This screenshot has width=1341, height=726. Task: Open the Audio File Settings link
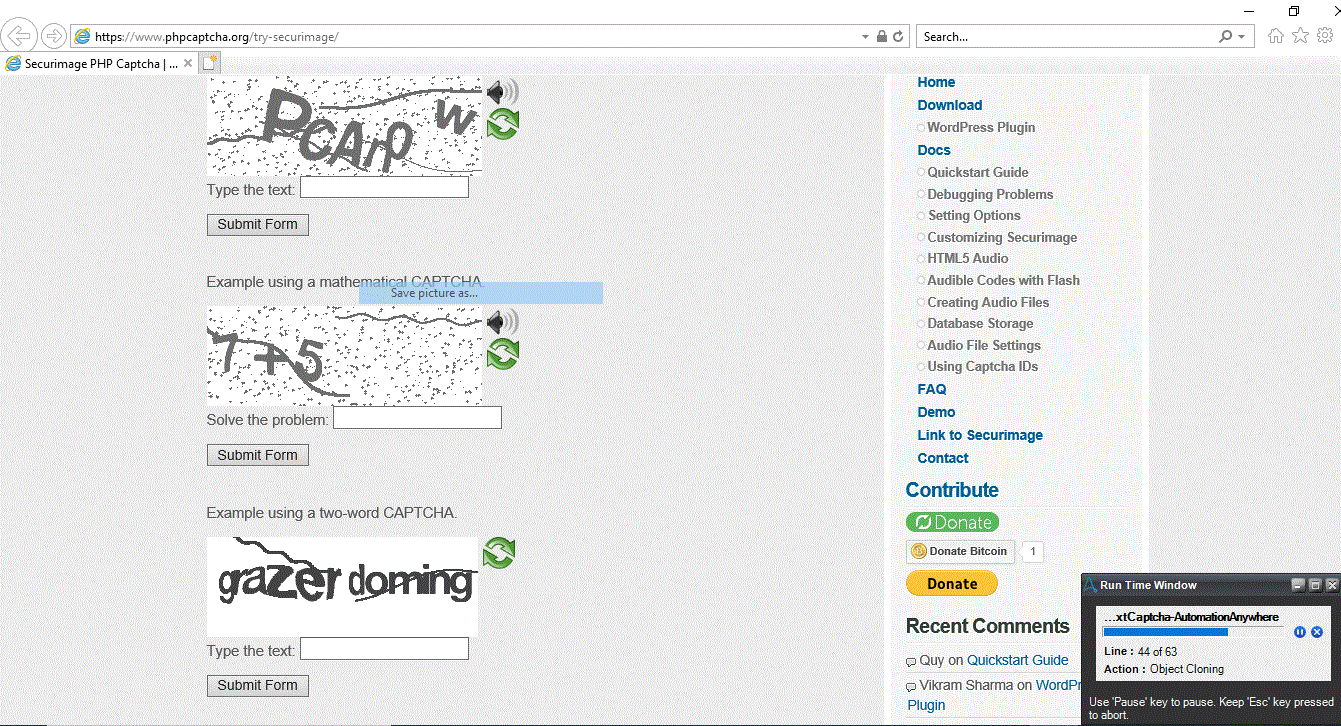984,345
